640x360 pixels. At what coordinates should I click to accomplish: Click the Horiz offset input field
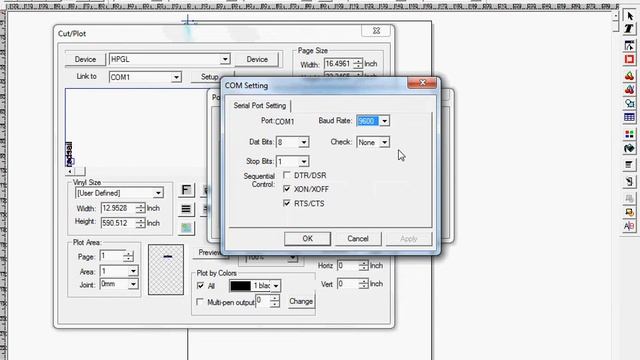tap(348, 266)
